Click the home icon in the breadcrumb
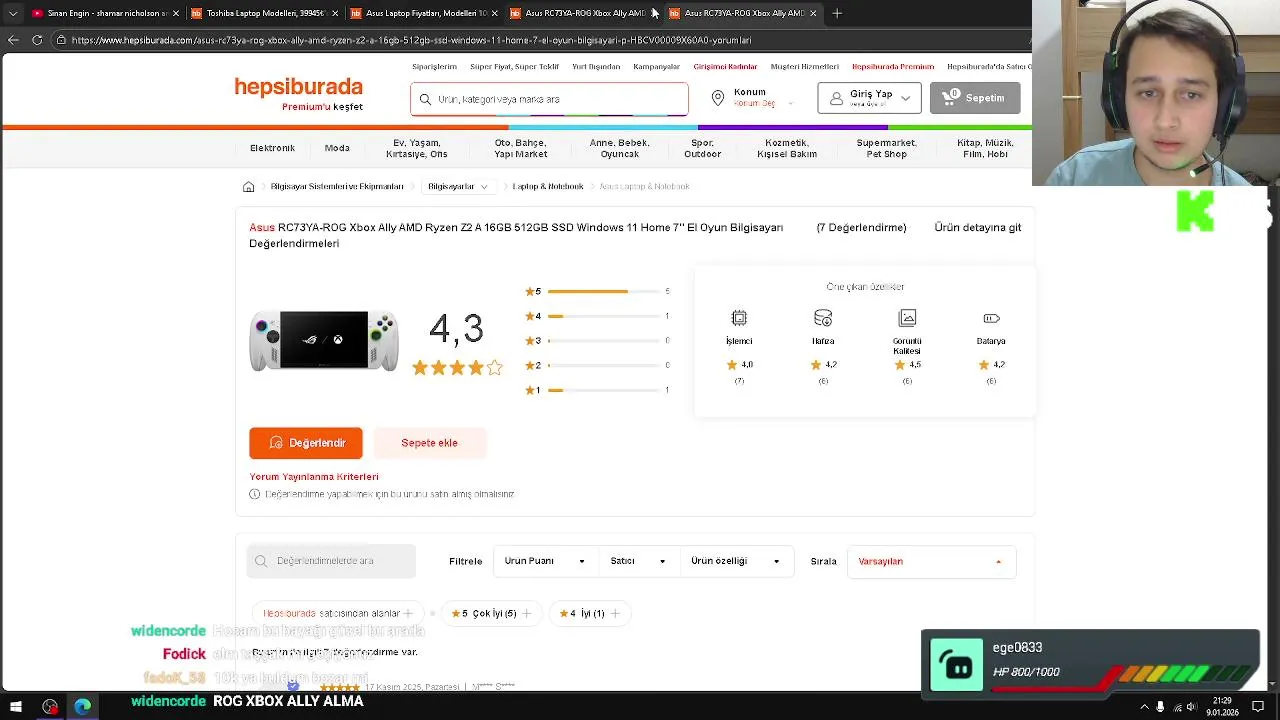 pyautogui.click(x=249, y=187)
